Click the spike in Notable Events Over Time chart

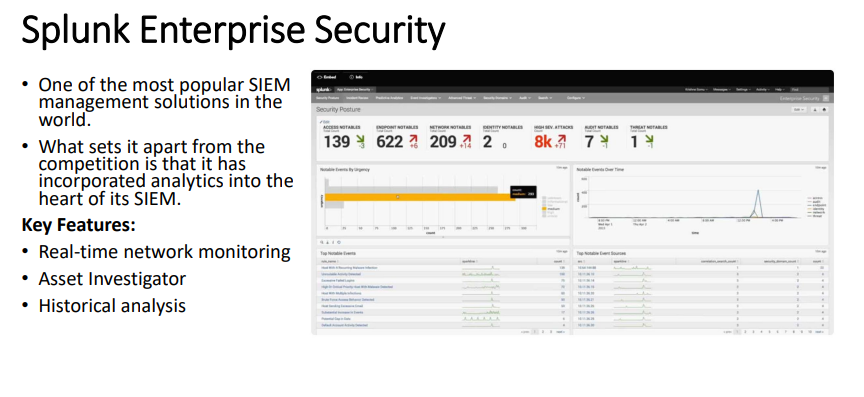(759, 203)
